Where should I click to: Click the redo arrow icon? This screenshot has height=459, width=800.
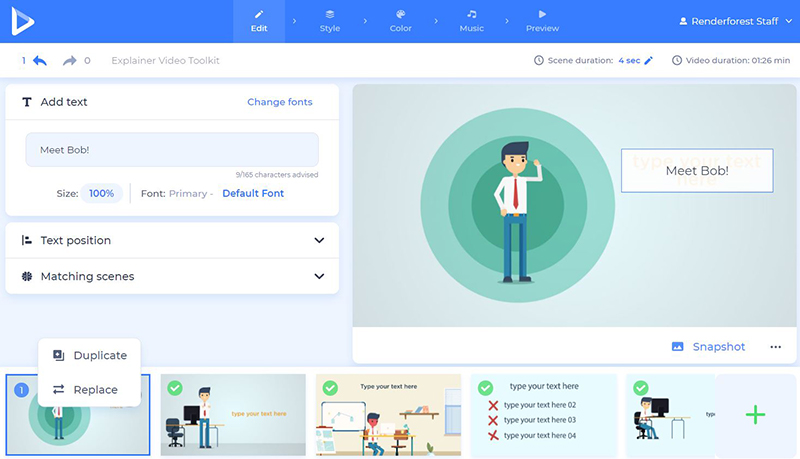click(x=69, y=61)
